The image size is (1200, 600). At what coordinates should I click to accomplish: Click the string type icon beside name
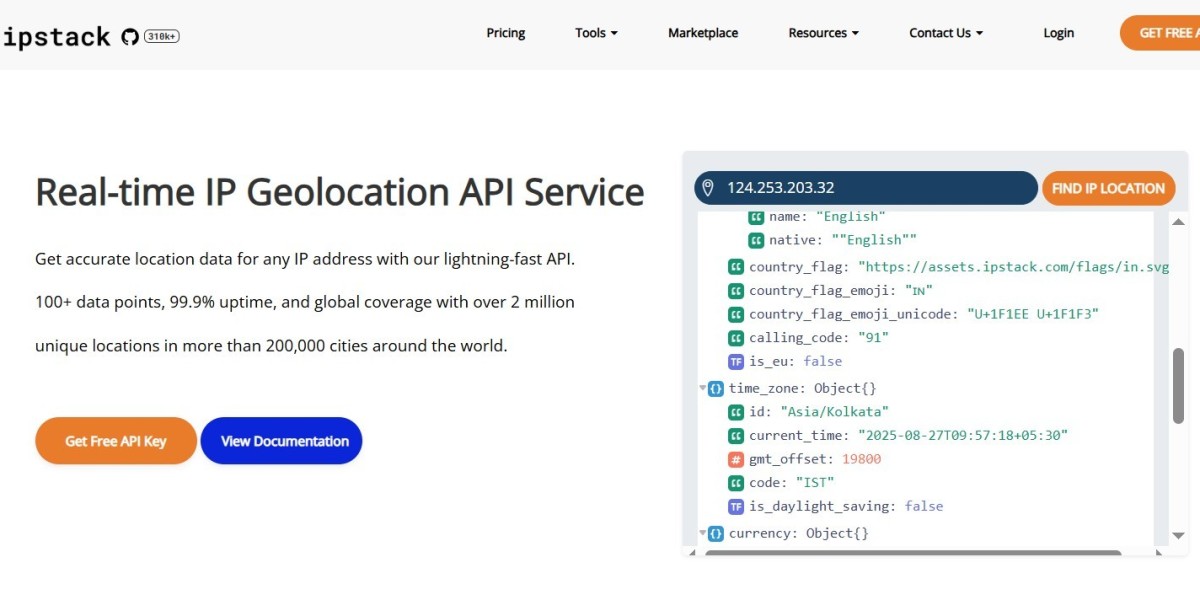[756, 216]
